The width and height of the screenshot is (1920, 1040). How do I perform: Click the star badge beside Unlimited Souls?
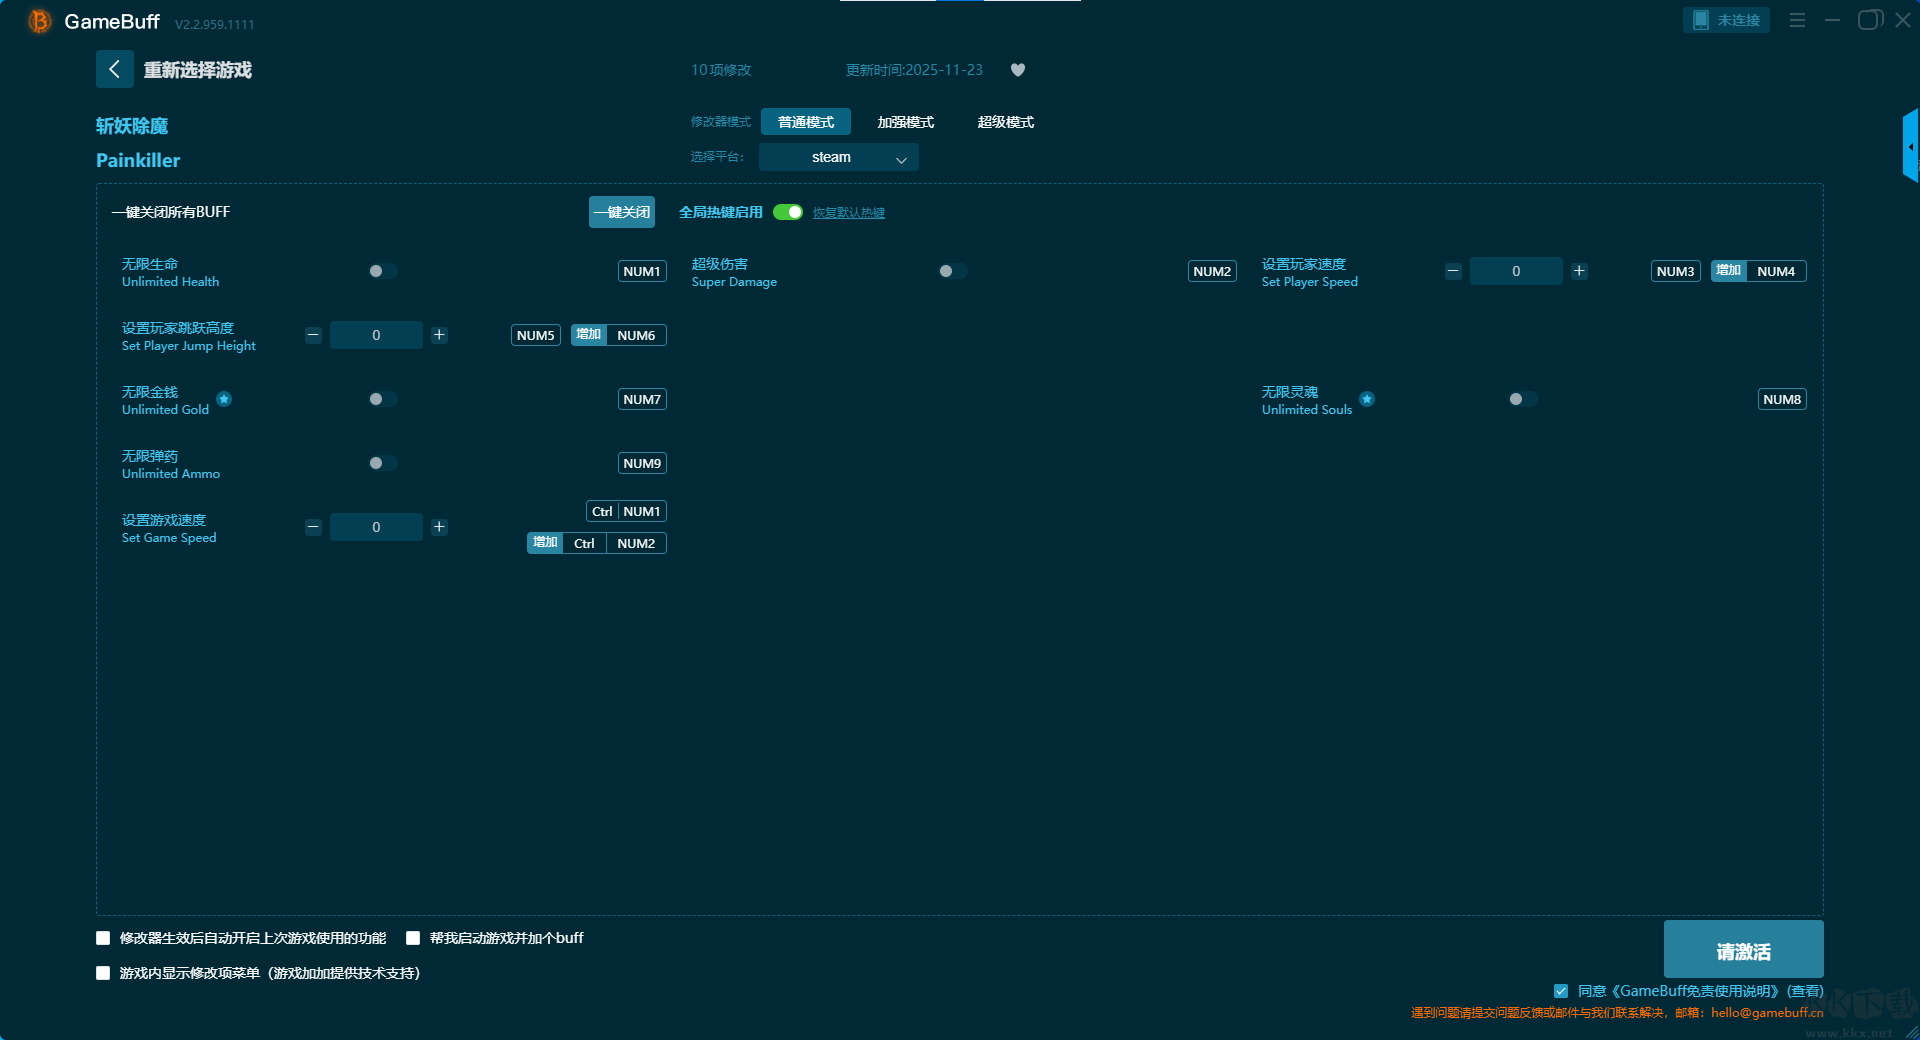(x=1367, y=399)
